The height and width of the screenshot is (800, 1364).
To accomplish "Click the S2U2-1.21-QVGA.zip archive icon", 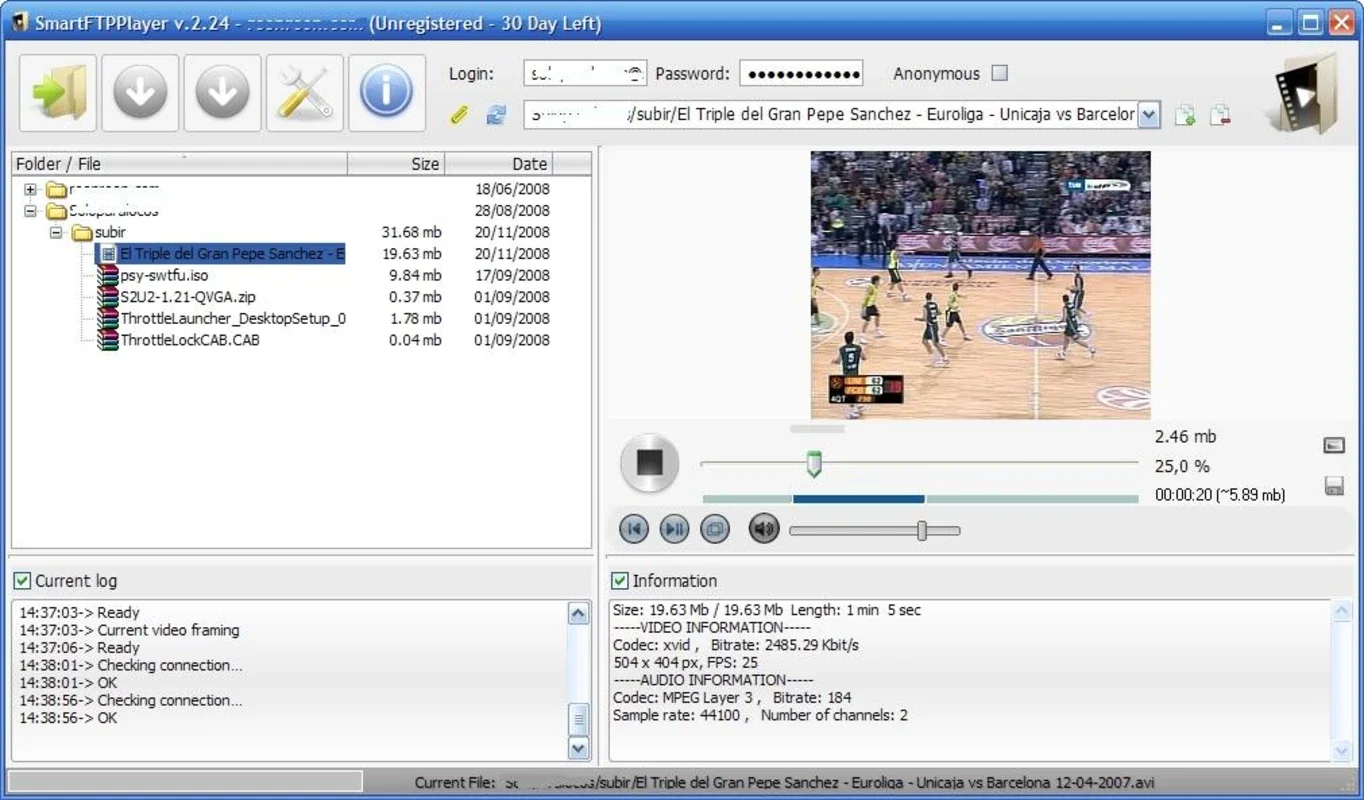I will [107, 297].
